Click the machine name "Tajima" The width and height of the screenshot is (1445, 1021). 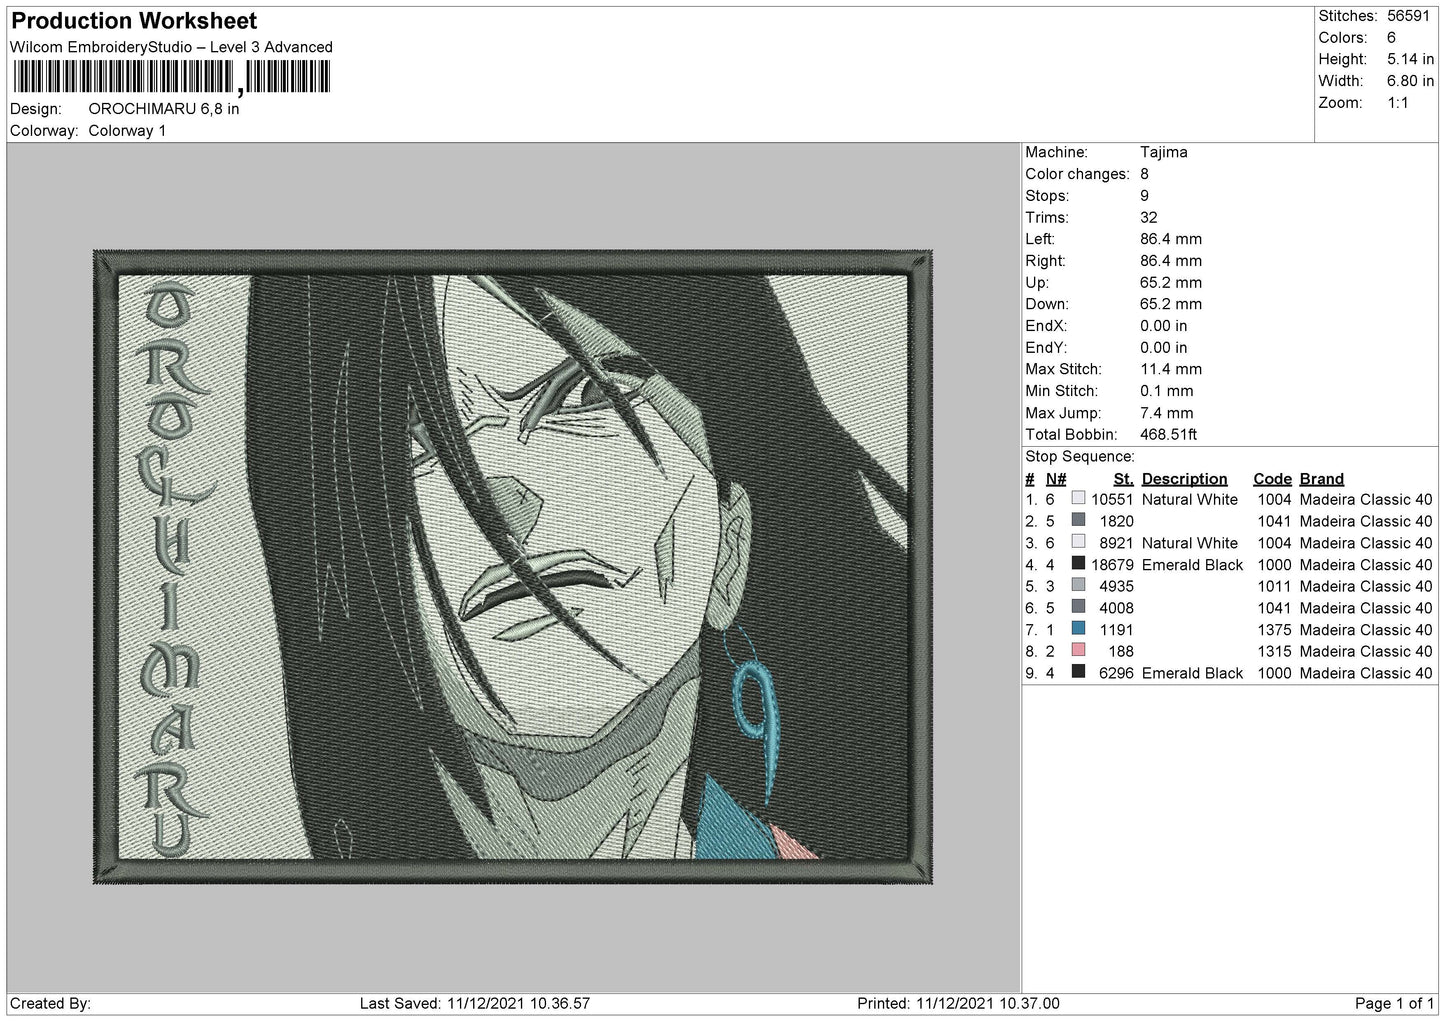click(1164, 152)
